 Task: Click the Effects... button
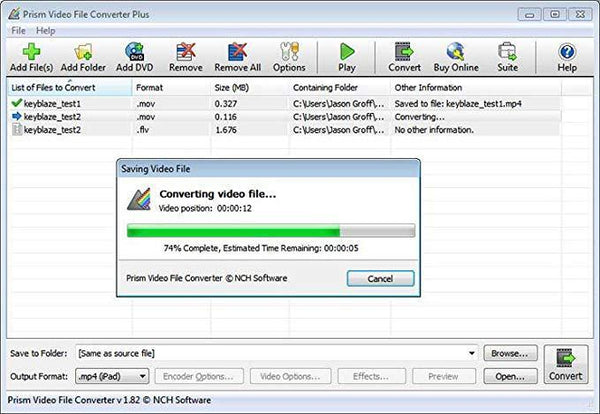pos(372,377)
